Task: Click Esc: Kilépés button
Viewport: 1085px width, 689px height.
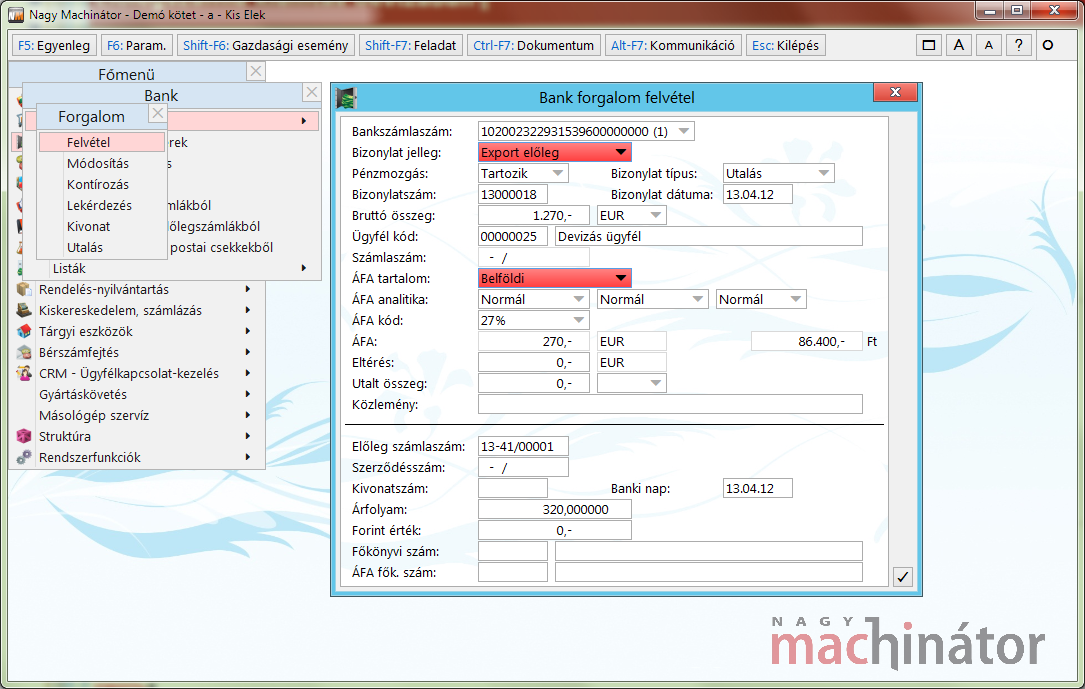Action: point(785,46)
